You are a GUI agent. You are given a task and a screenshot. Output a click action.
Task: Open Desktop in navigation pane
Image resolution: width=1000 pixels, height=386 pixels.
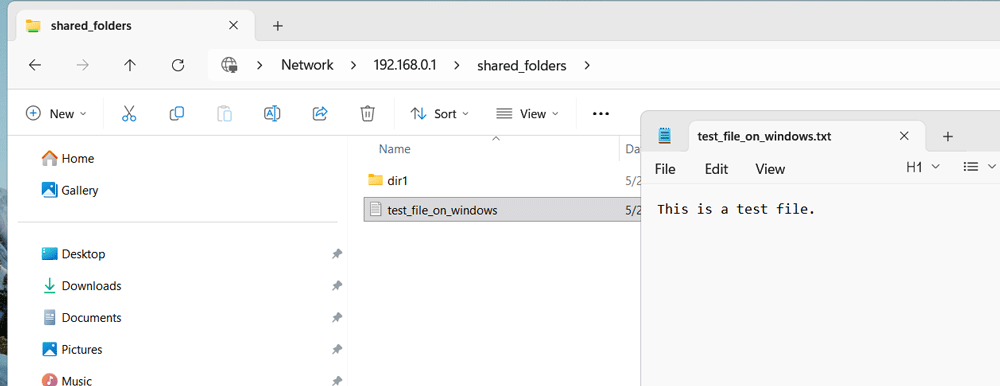point(73,254)
